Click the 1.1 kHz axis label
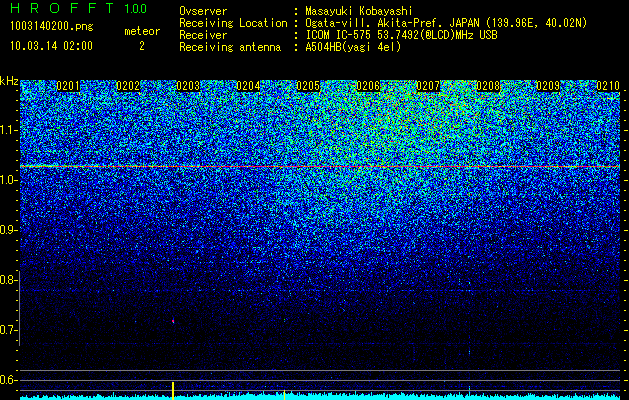 point(8,130)
